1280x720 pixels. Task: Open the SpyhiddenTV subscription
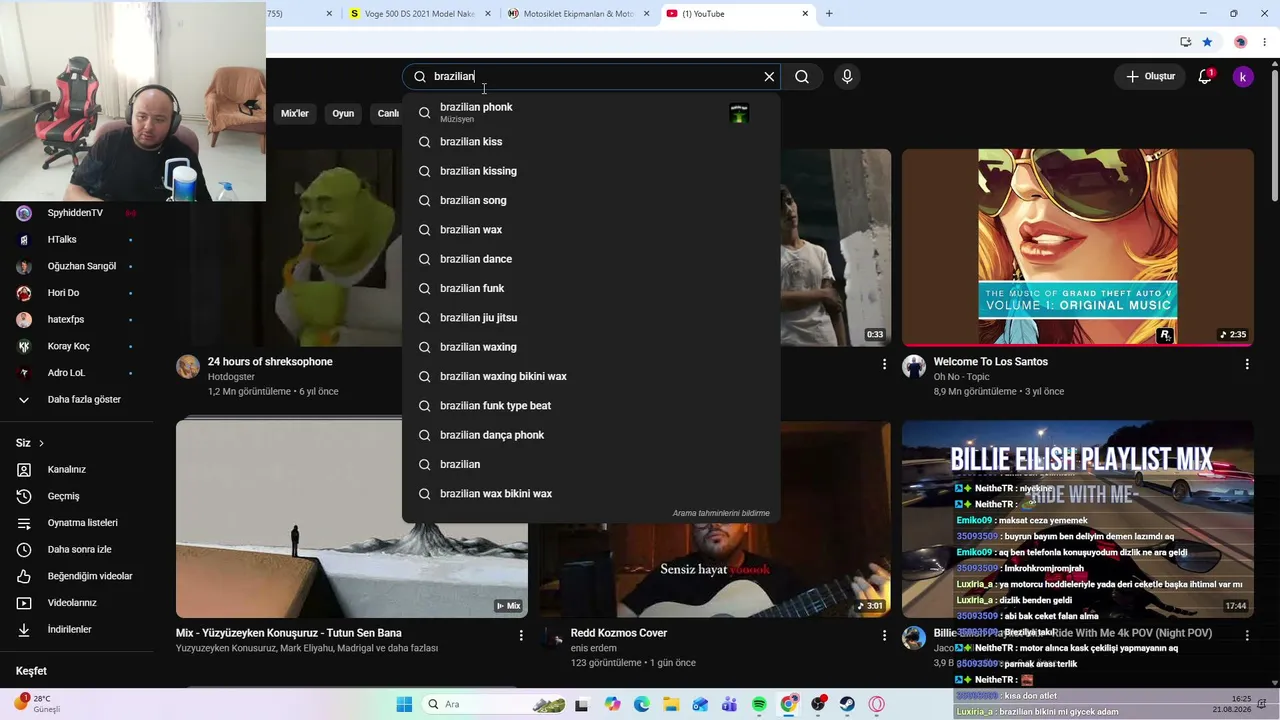tap(77, 213)
